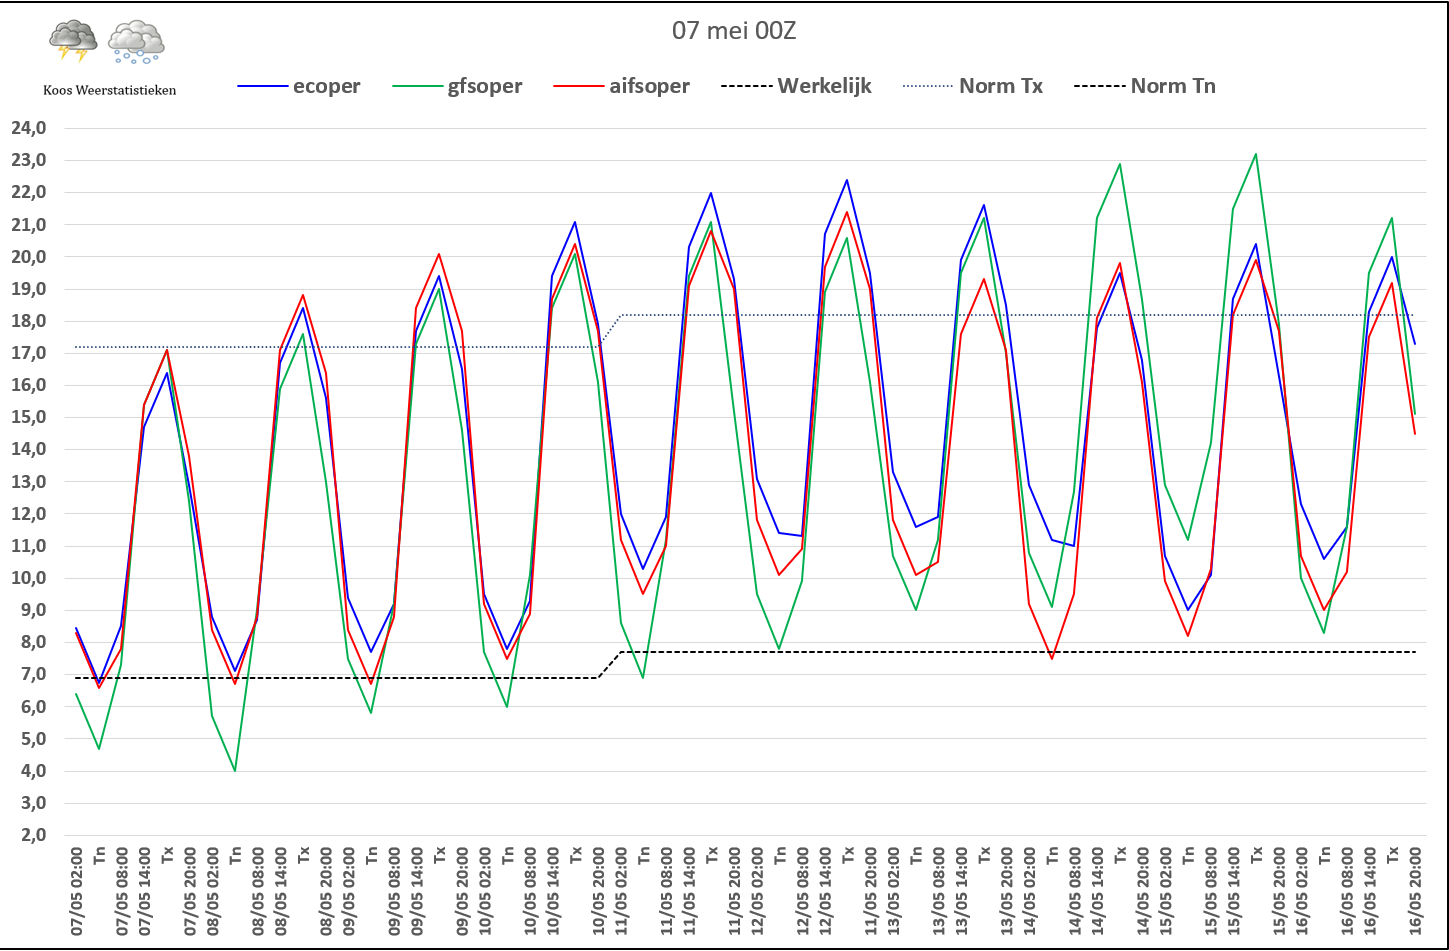Select the "10/05 02:00" x-axis label
1449x951 pixels.
coord(484,890)
